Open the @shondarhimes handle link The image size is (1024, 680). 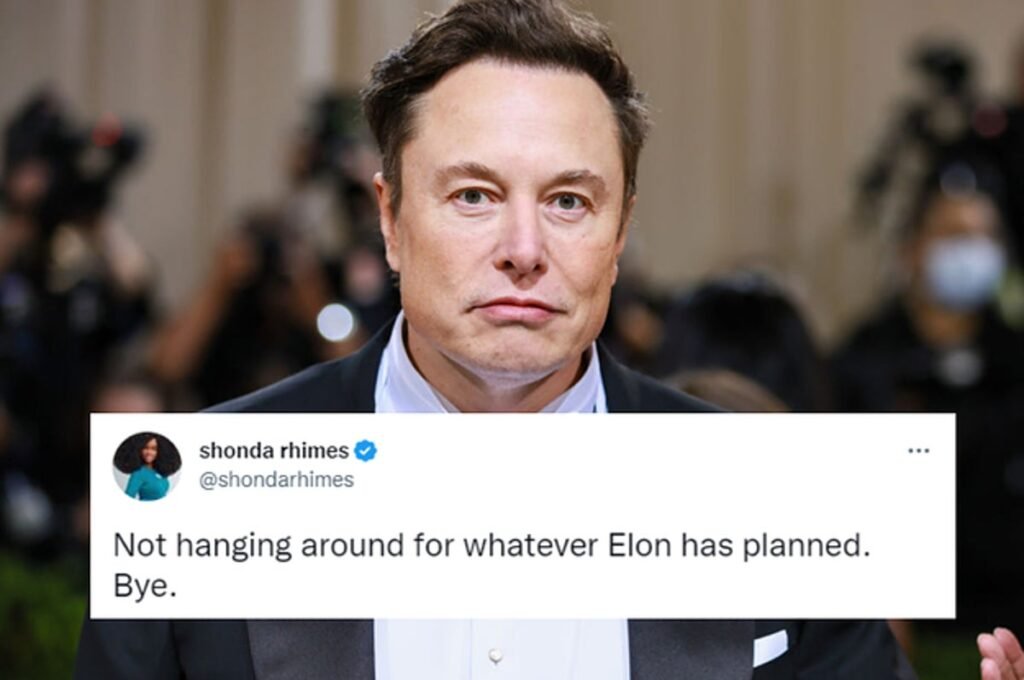pos(276,479)
